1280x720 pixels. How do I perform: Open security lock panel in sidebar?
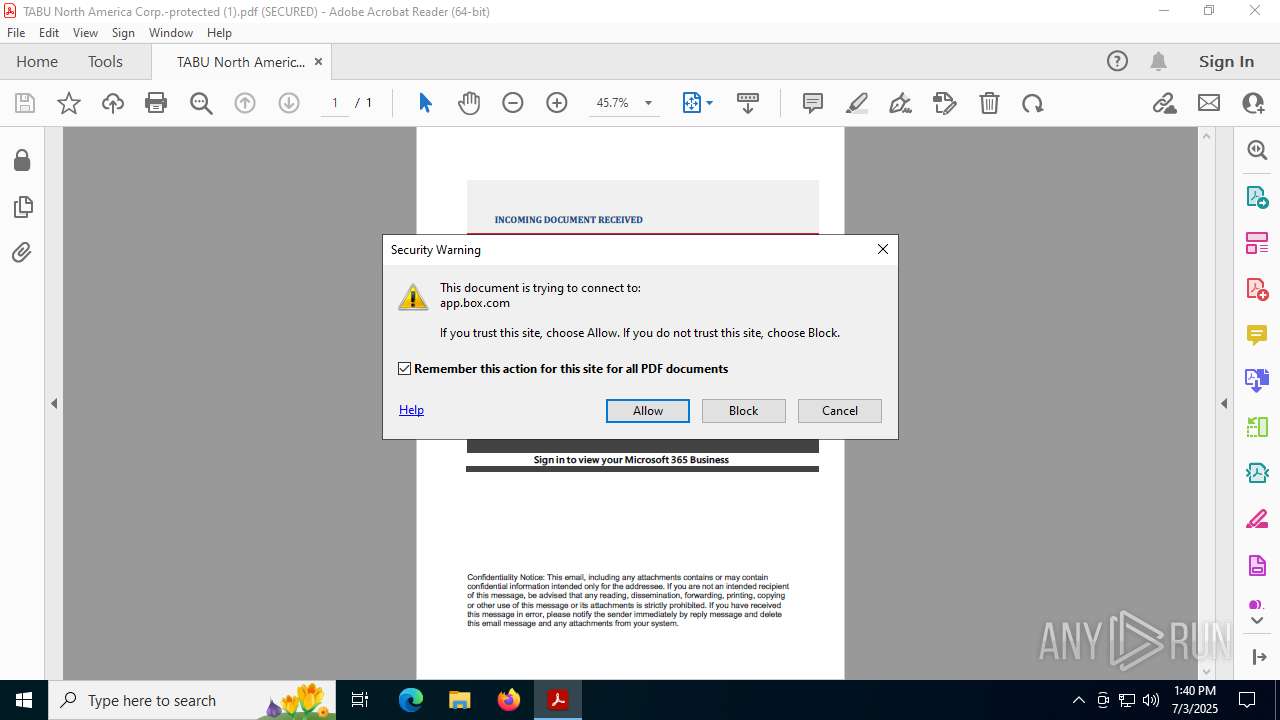click(x=22, y=160)
